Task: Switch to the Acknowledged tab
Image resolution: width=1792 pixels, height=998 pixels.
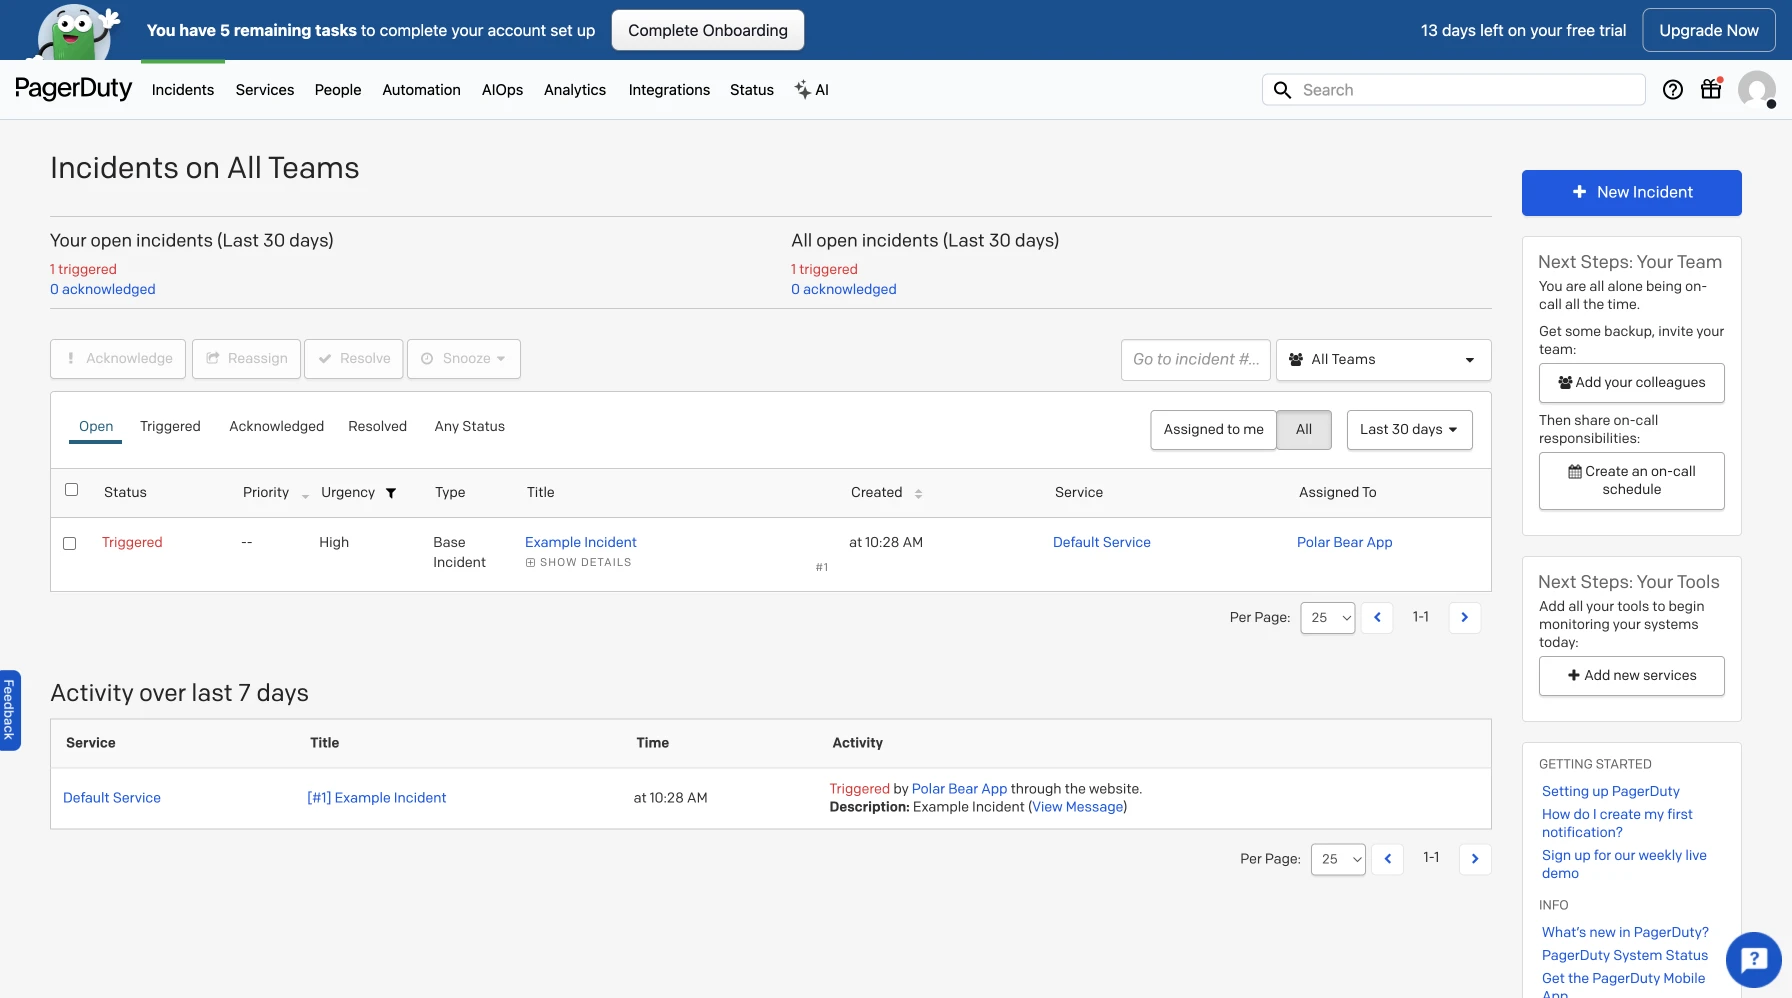Action: (x=276, y=427)
